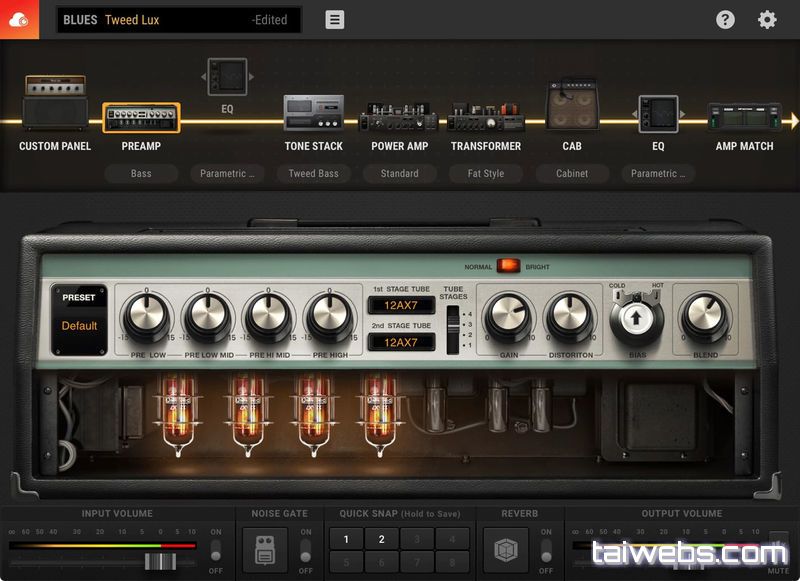
Task: Open the help question mark icon
Action: (725, 20)
